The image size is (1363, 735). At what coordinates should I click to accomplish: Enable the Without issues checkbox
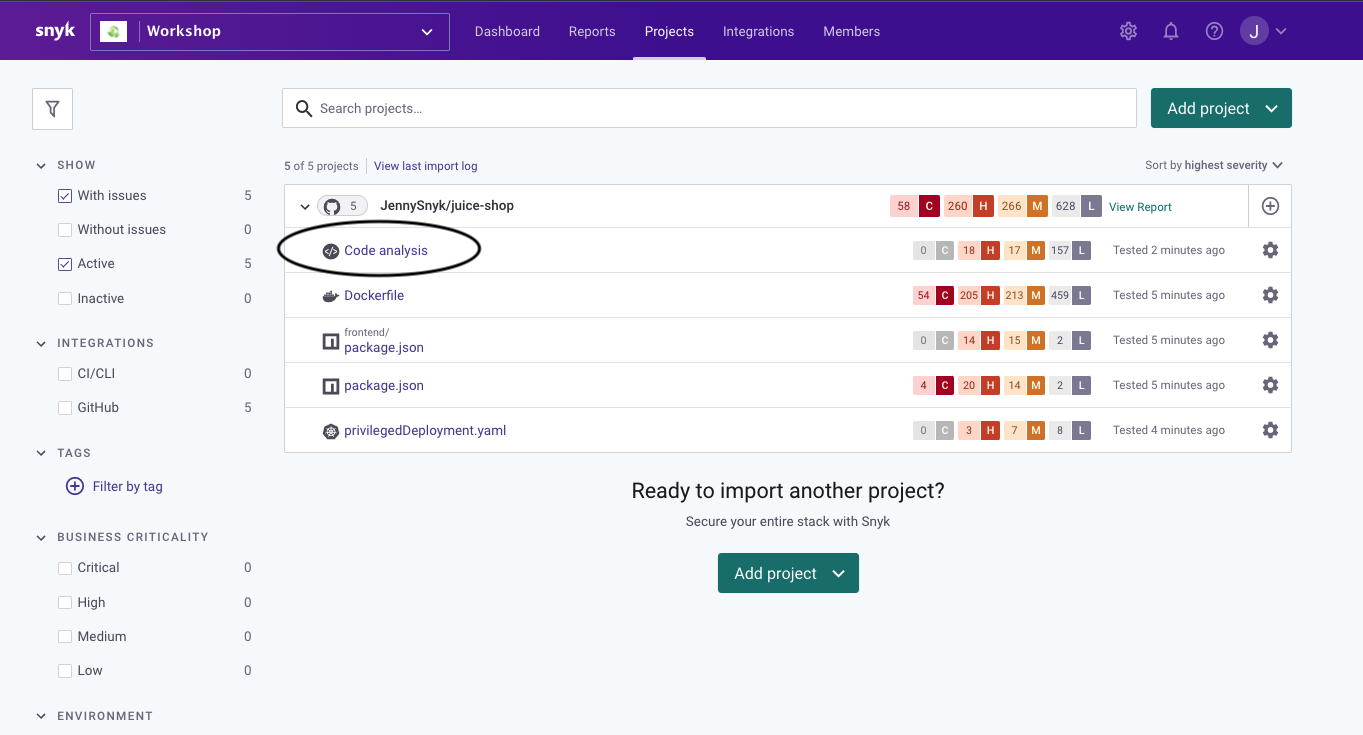[x=65, y=230]
